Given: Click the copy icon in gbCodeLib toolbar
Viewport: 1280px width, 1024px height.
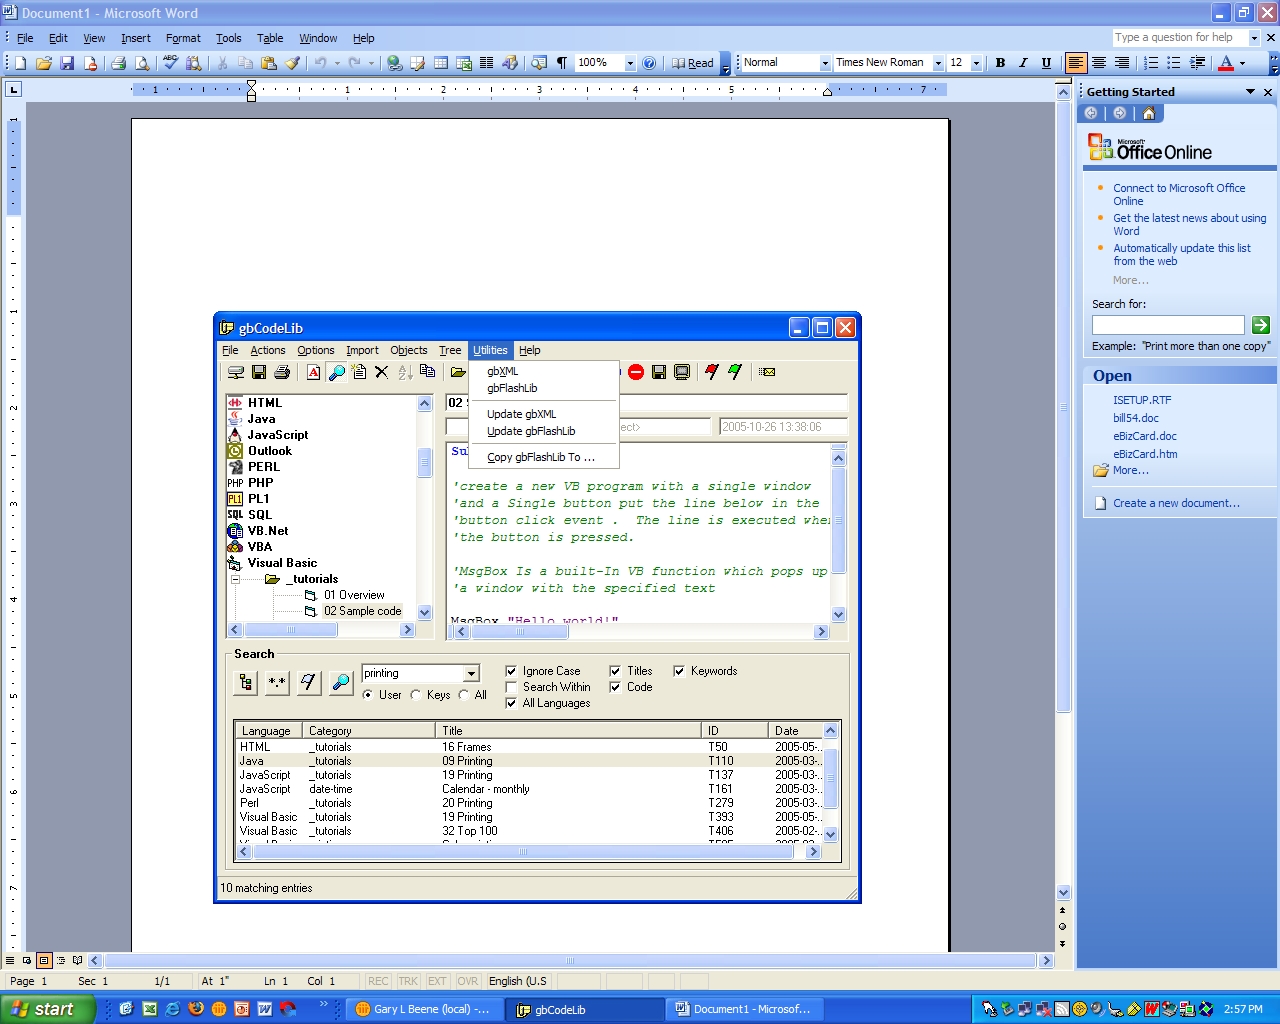Looking at the screenshot, I should pyautogui.click(x=428, y=372).
